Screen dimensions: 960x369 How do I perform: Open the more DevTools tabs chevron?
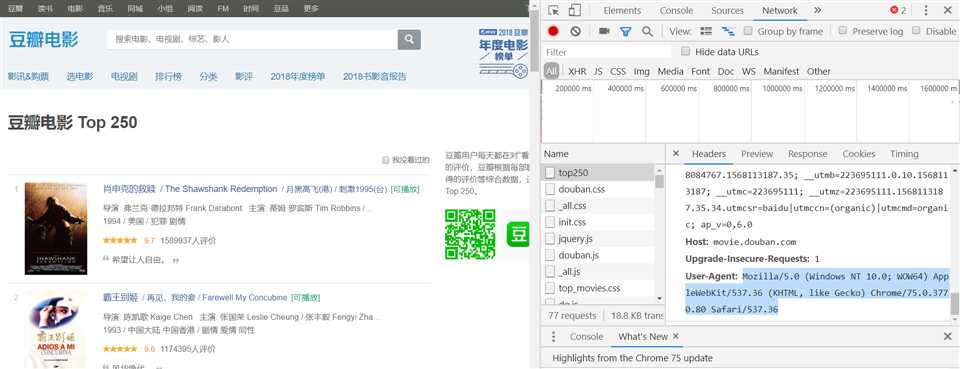pyautogui.click(x=817, y=10)
